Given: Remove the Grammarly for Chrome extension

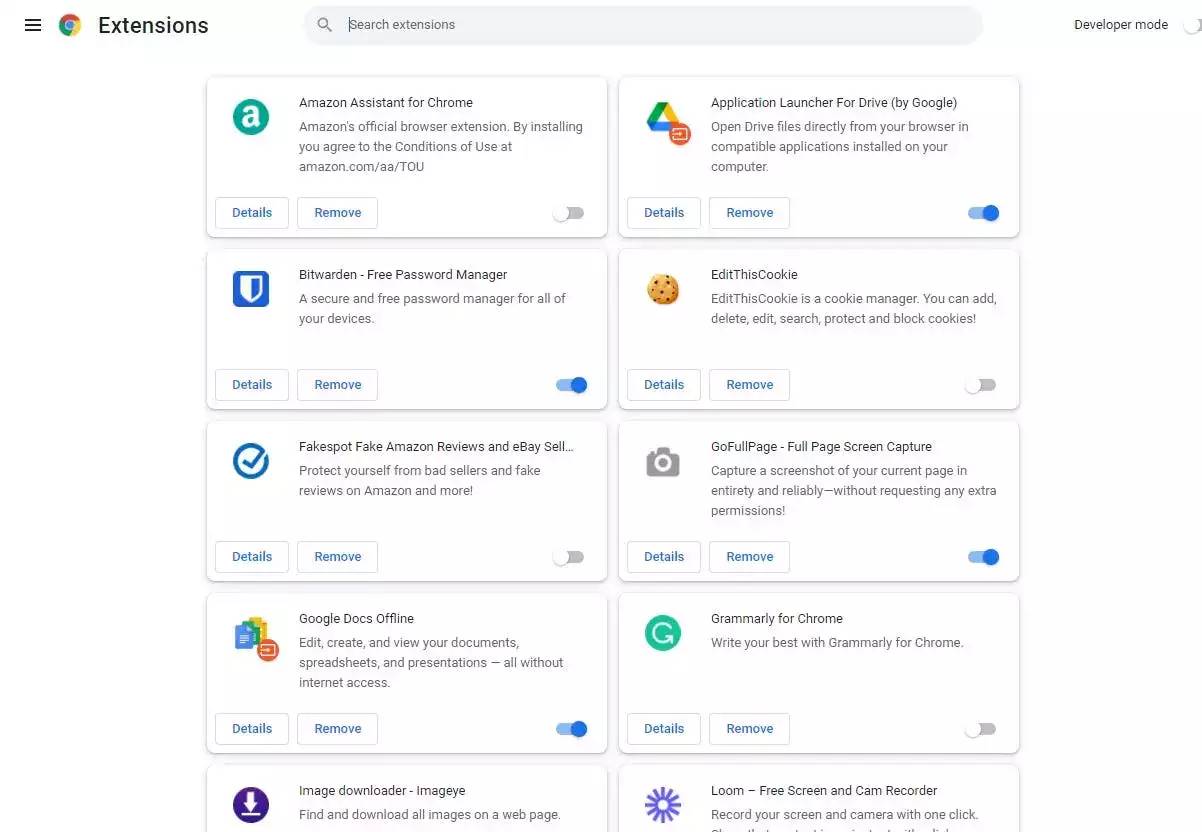Looking at the screenshot, I should tap(749, 729).
